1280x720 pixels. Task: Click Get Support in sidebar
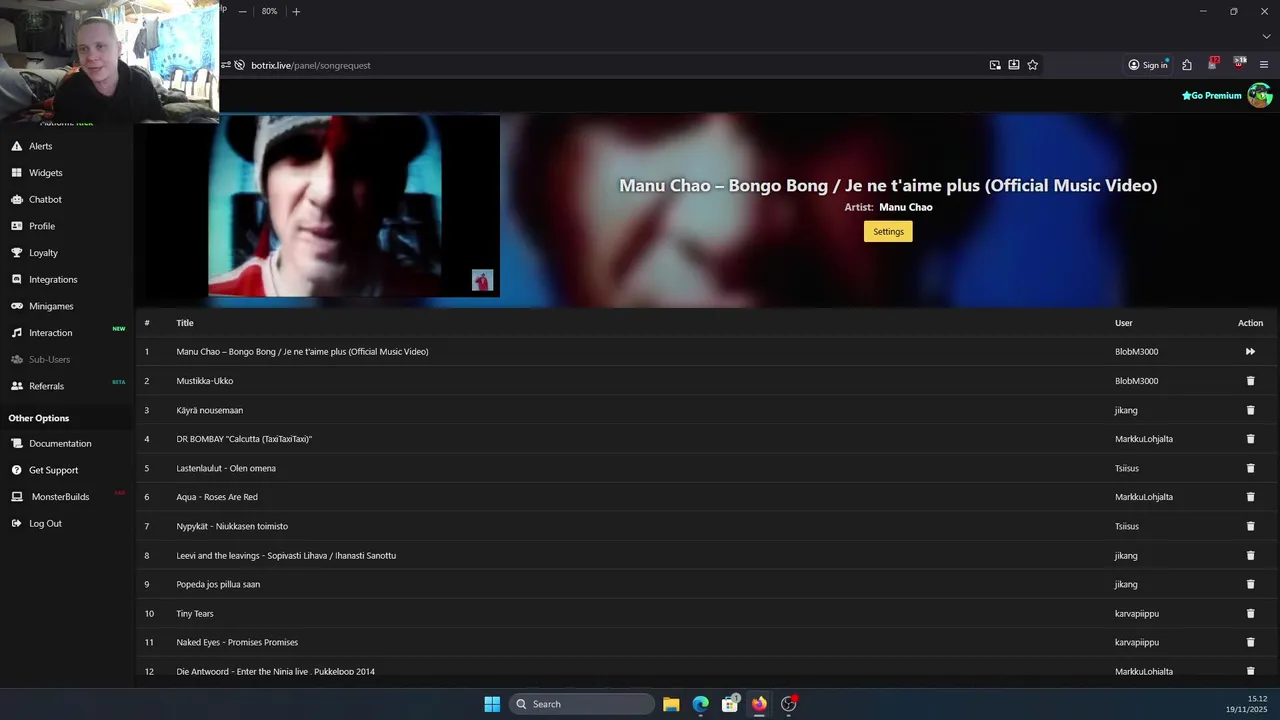(x=53, y=470)
